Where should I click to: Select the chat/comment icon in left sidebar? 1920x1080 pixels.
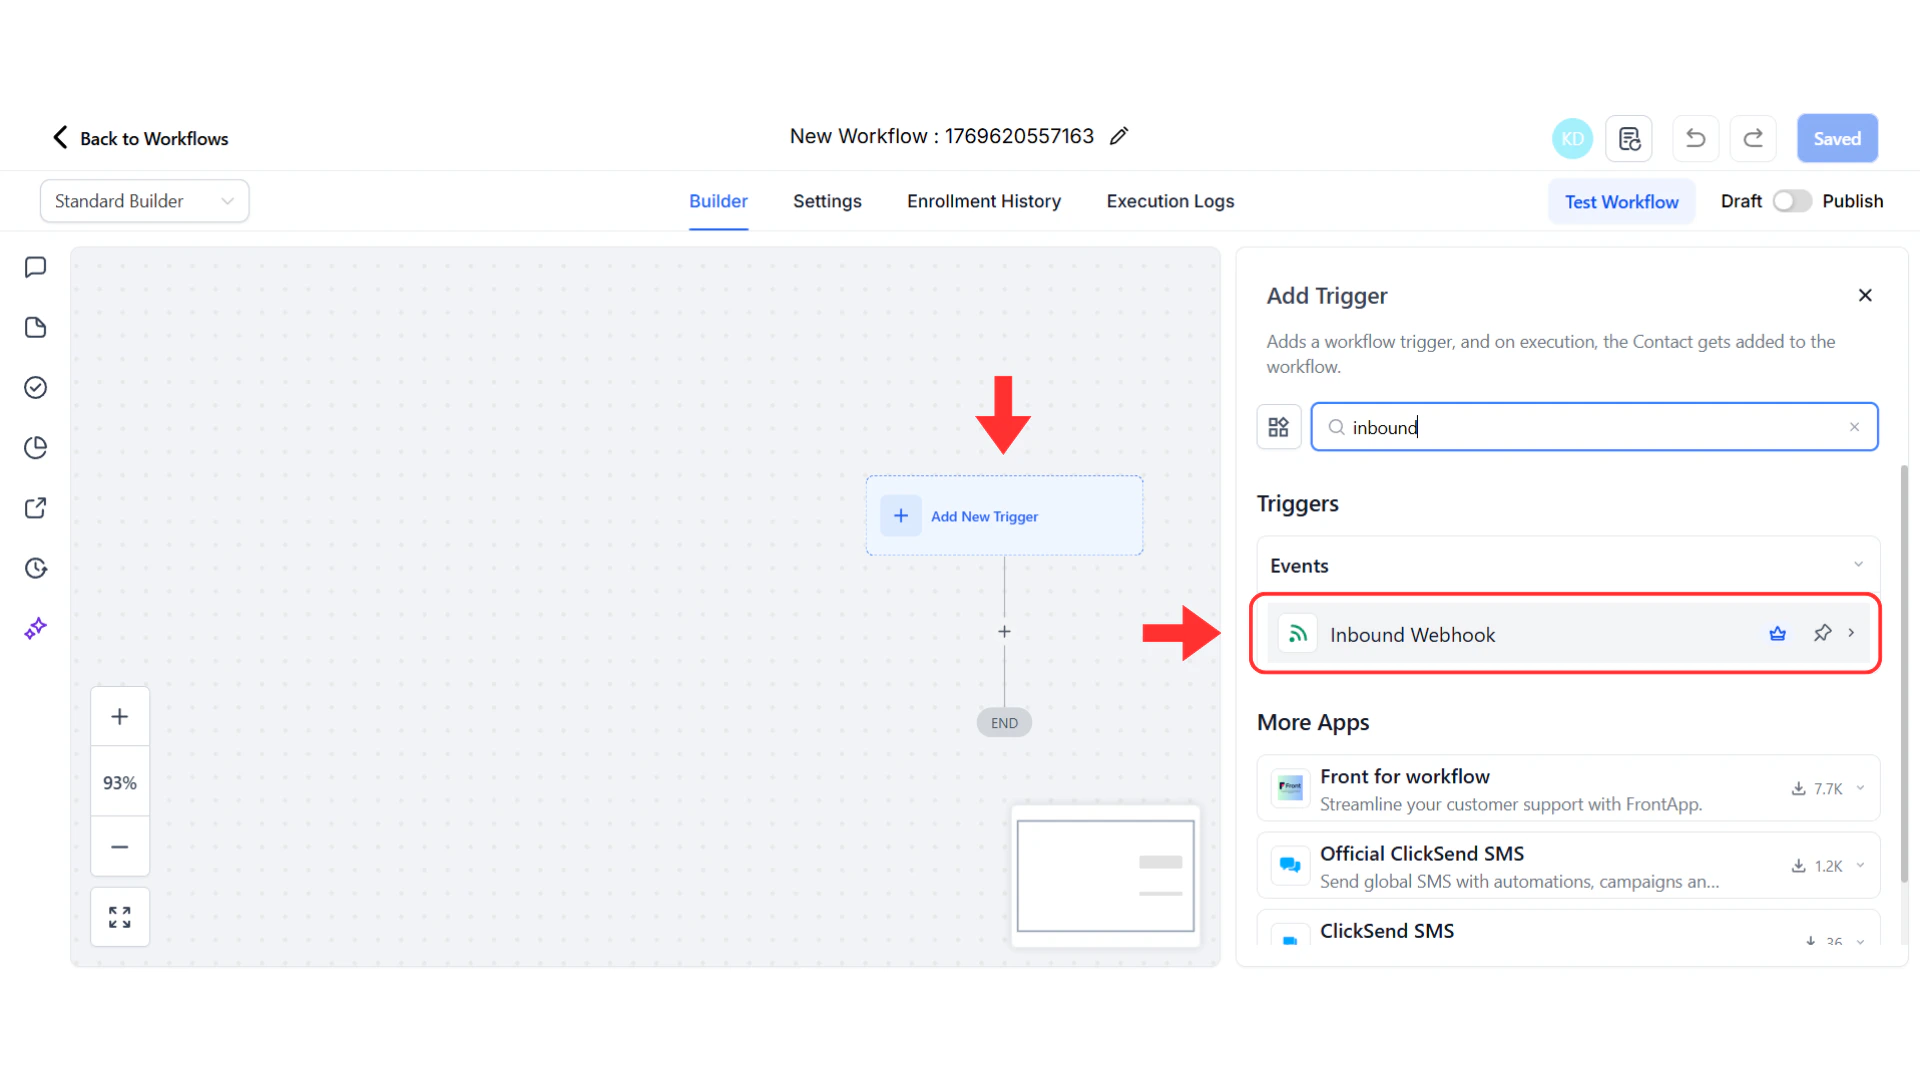(x=36, y=267)
